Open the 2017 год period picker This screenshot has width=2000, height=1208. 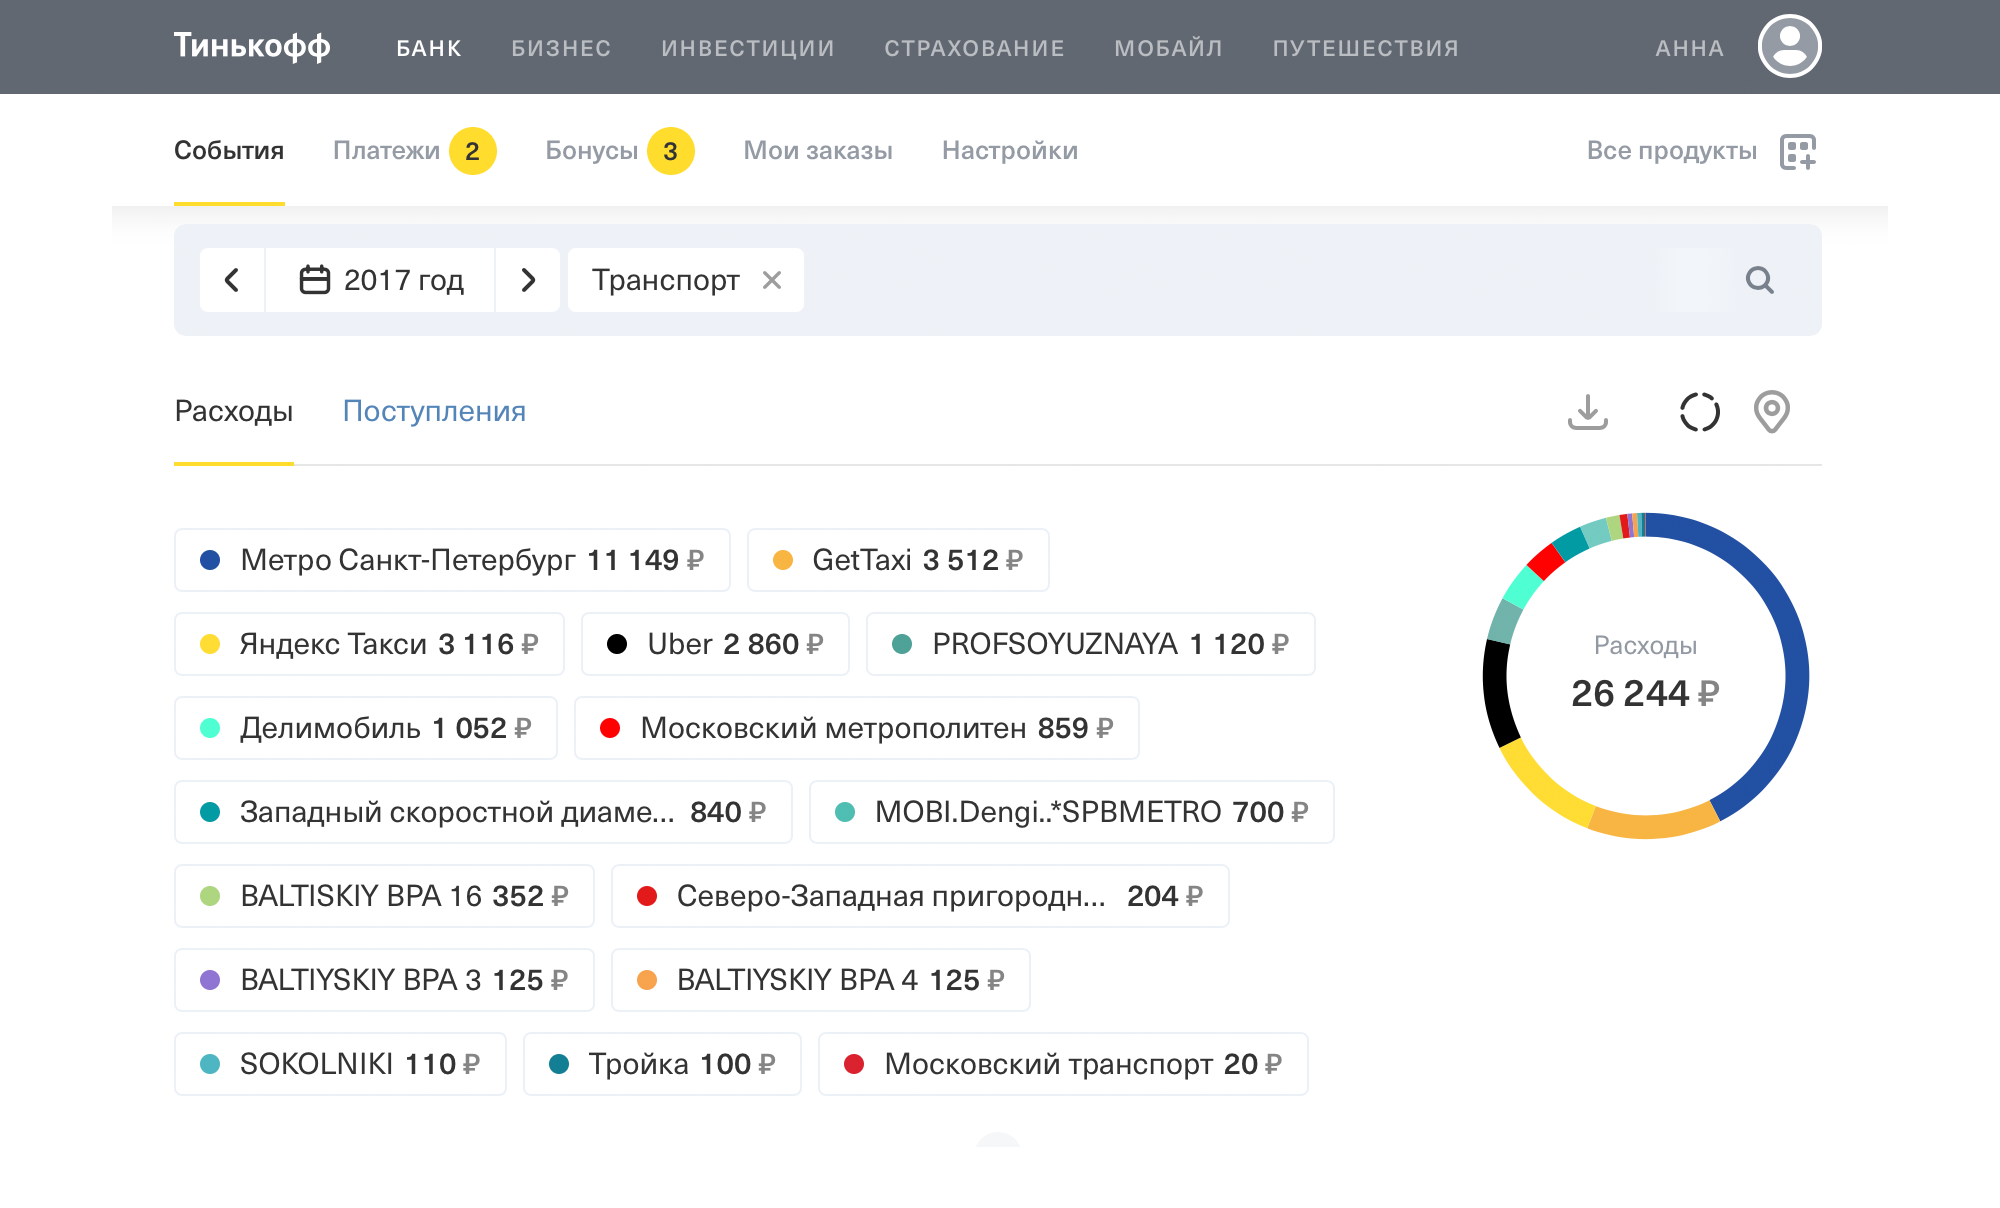380,280
